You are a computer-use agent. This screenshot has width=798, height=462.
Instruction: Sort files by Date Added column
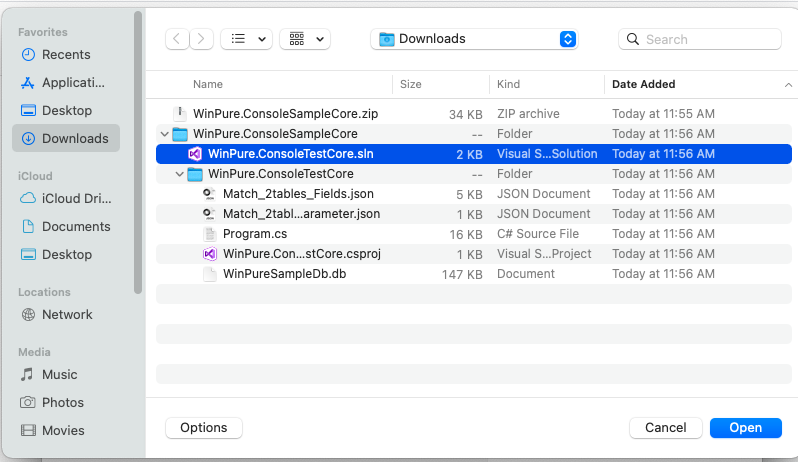tap(643, 84)
